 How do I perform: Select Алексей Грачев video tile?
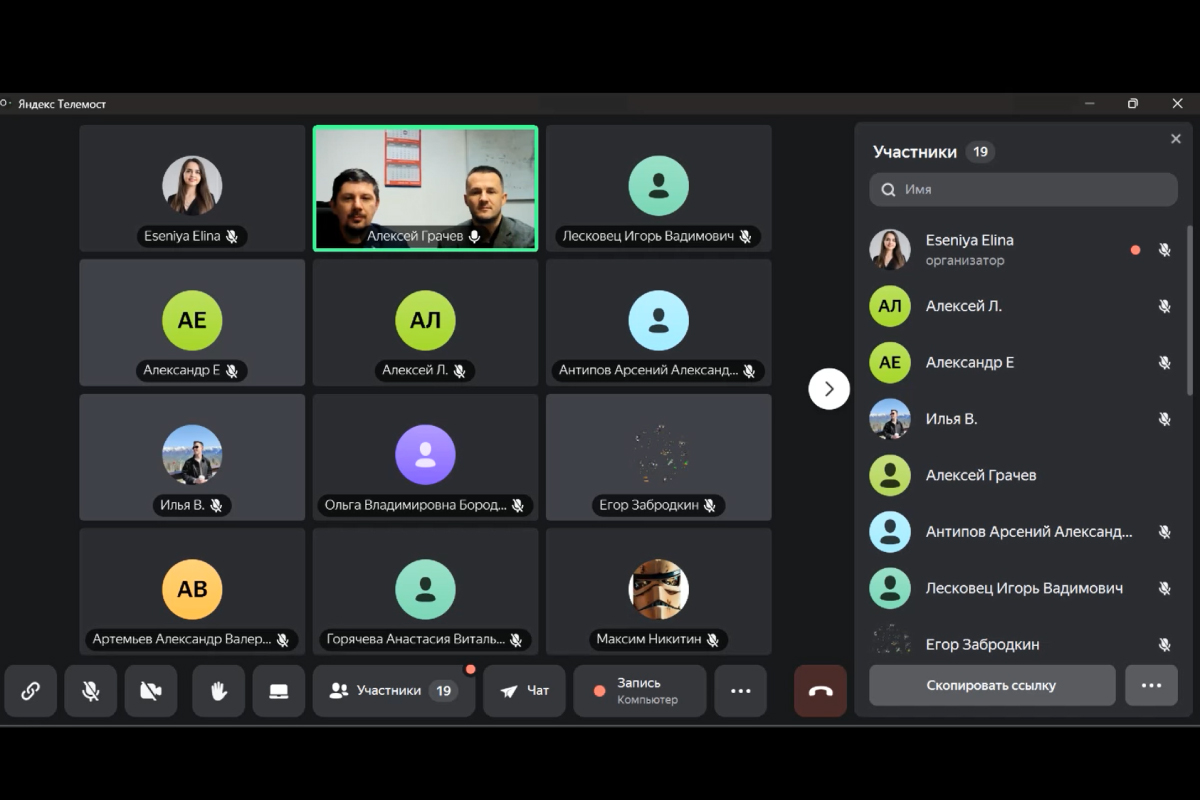[x=425, y=187]
